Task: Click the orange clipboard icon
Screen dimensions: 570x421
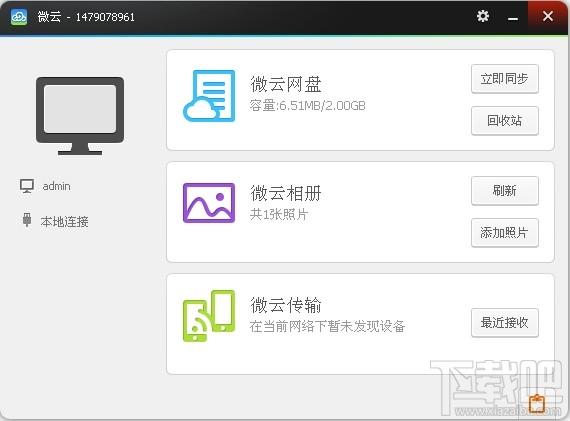Action: click(537, 404)
